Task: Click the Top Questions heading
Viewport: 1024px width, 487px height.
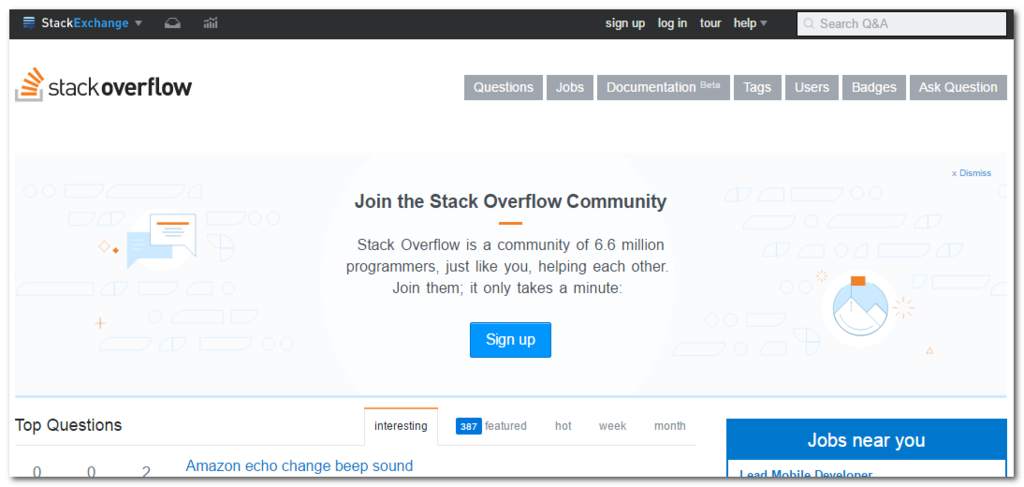Action: [x=69, y=425]
